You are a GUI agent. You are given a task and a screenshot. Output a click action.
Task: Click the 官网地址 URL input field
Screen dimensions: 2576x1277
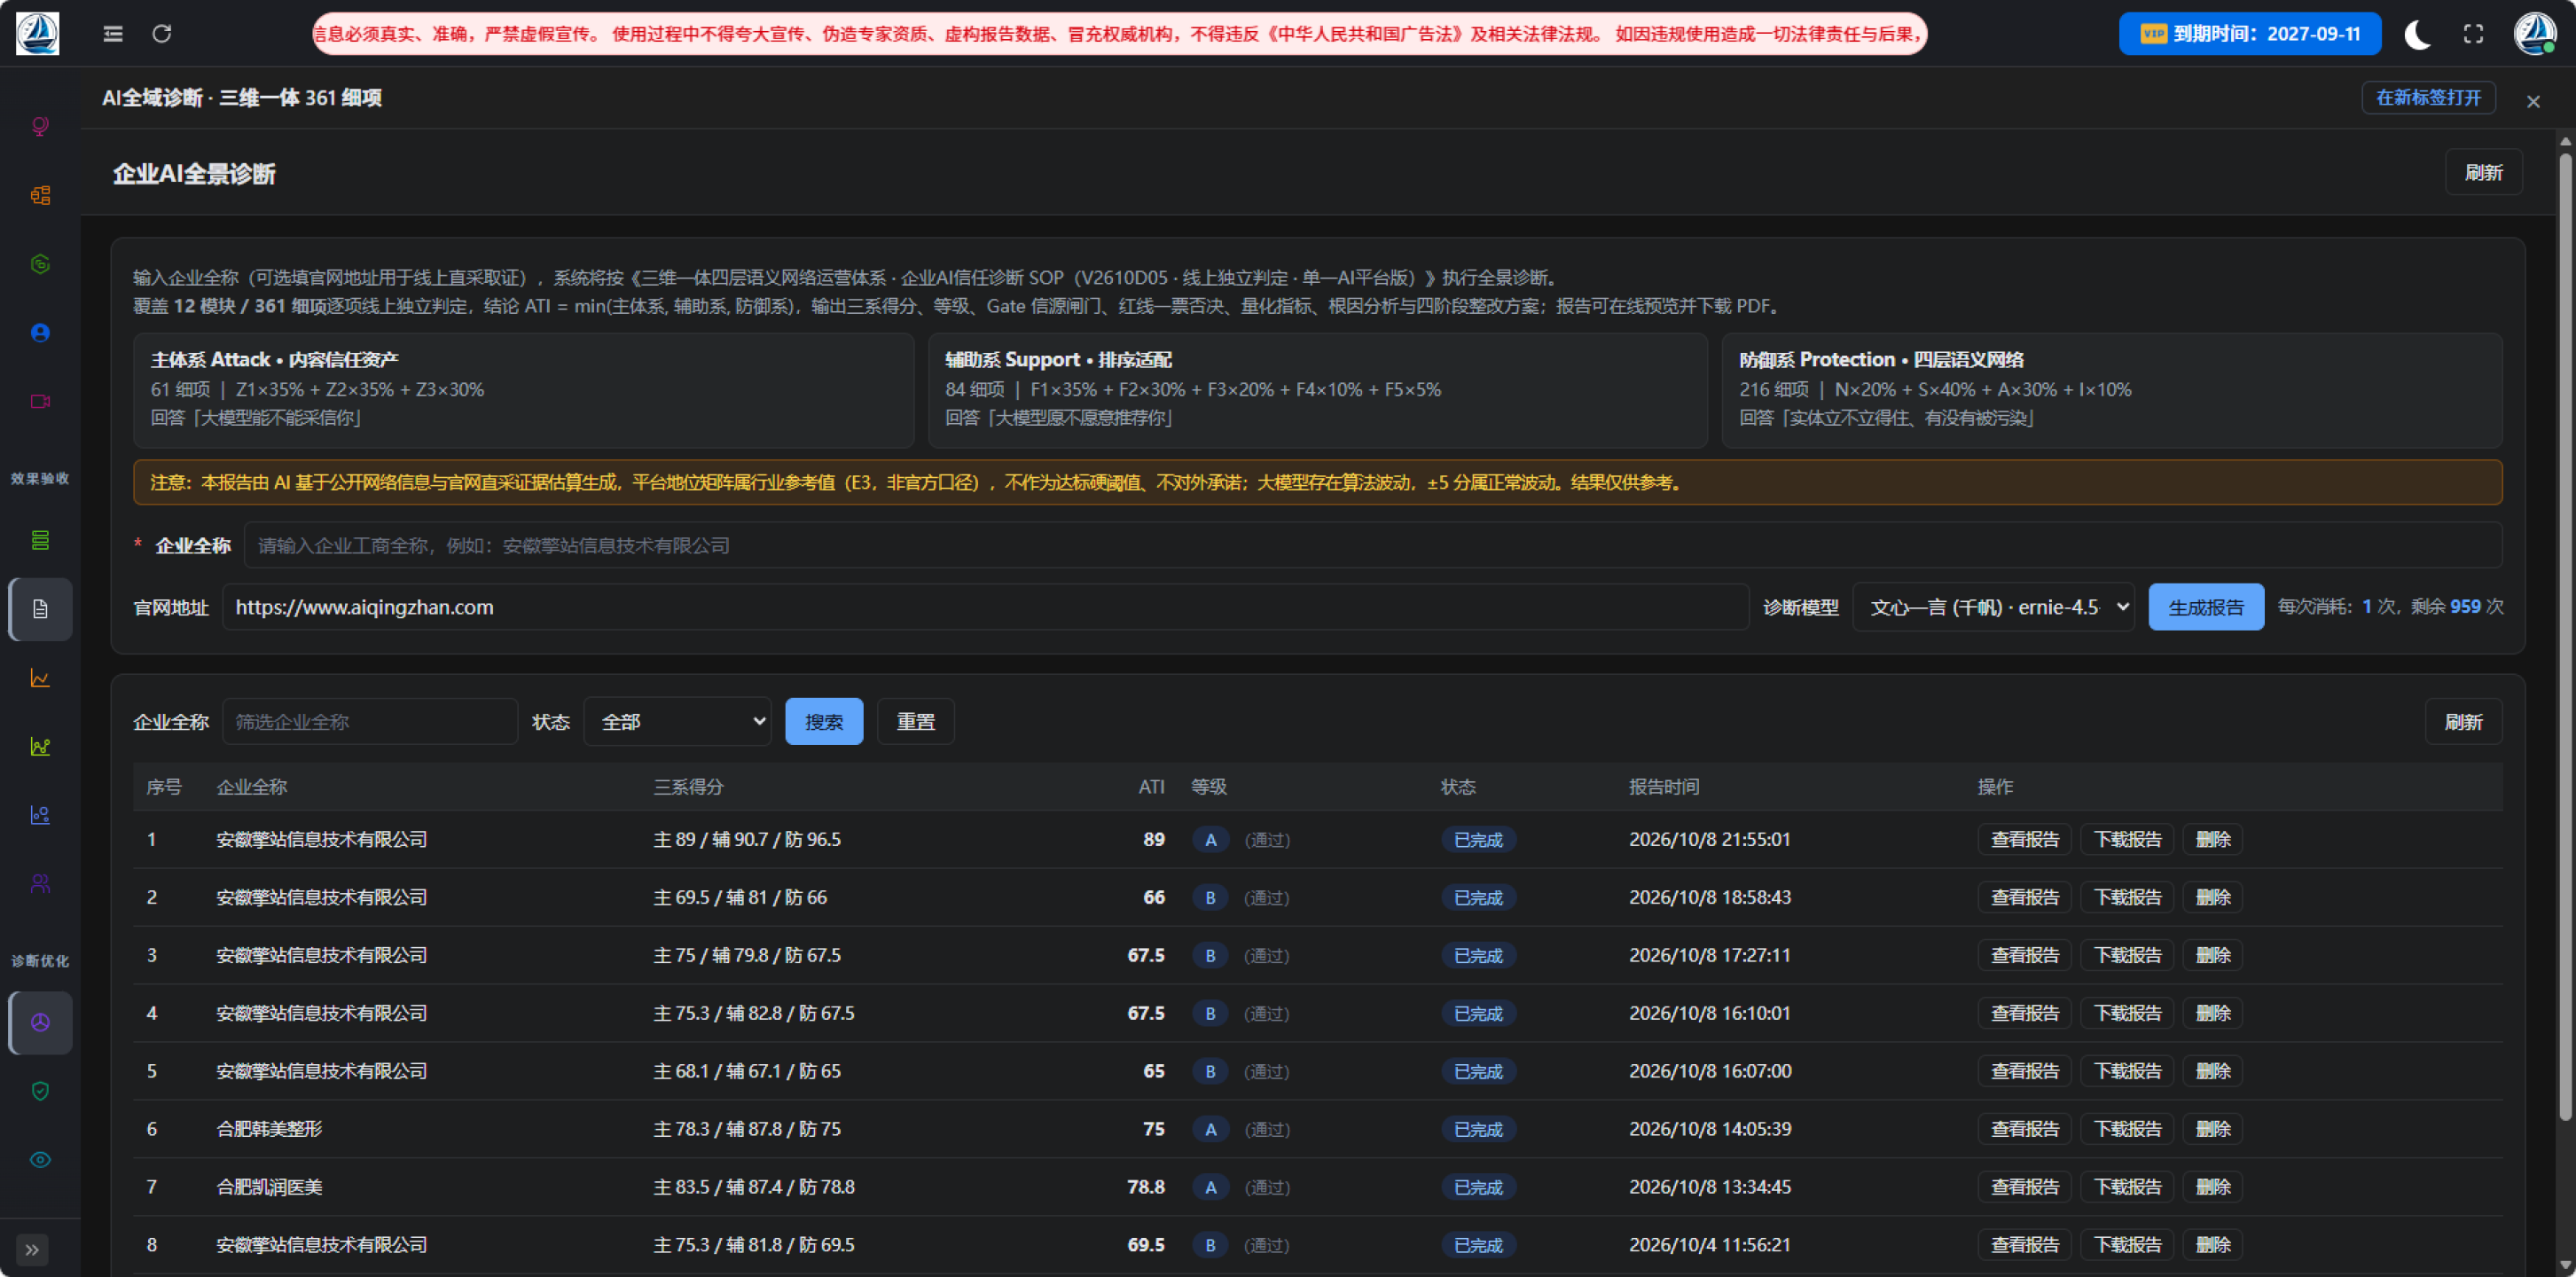[x=985, y=607]
